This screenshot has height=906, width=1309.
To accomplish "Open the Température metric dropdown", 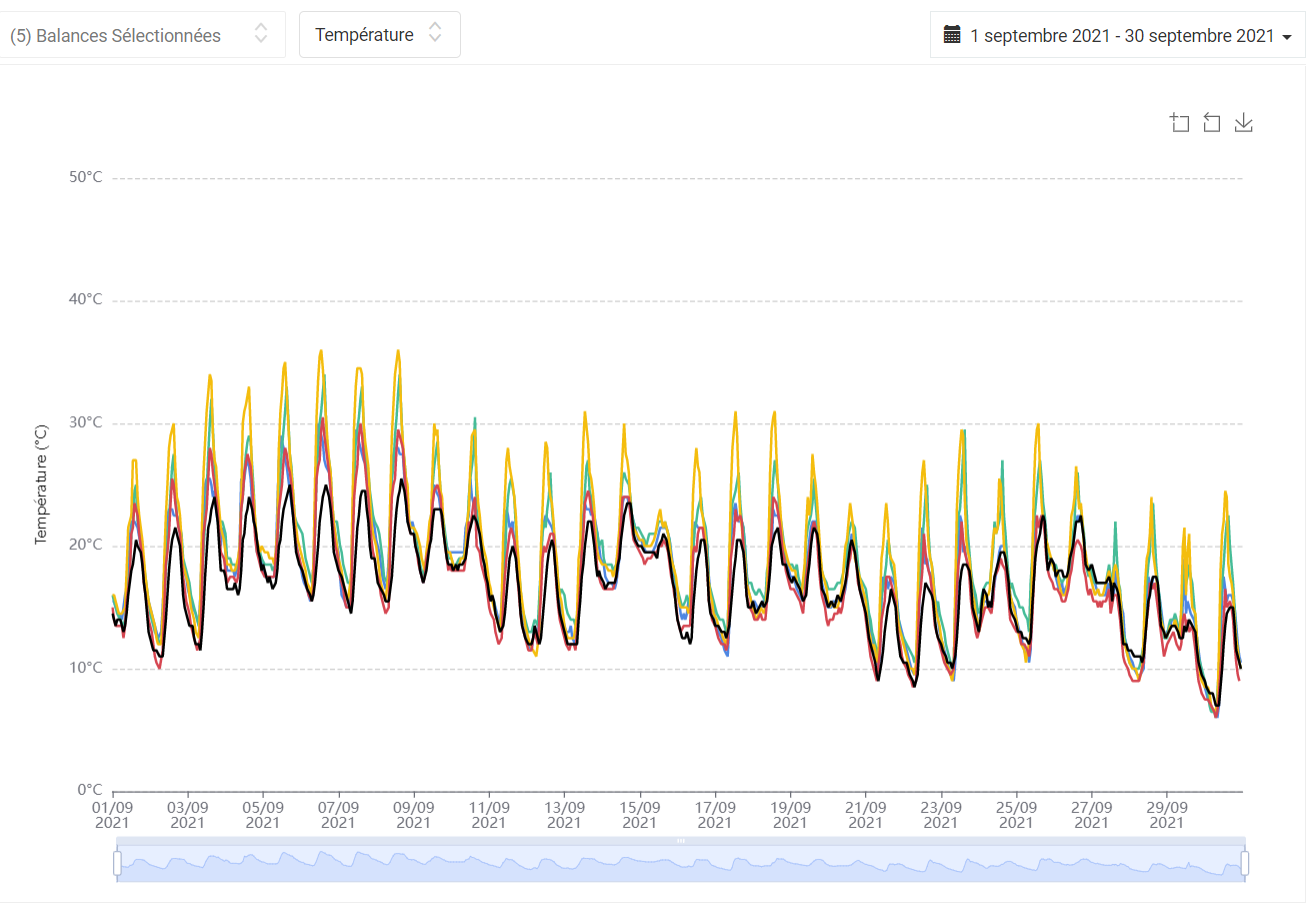I will click(380, 34).
